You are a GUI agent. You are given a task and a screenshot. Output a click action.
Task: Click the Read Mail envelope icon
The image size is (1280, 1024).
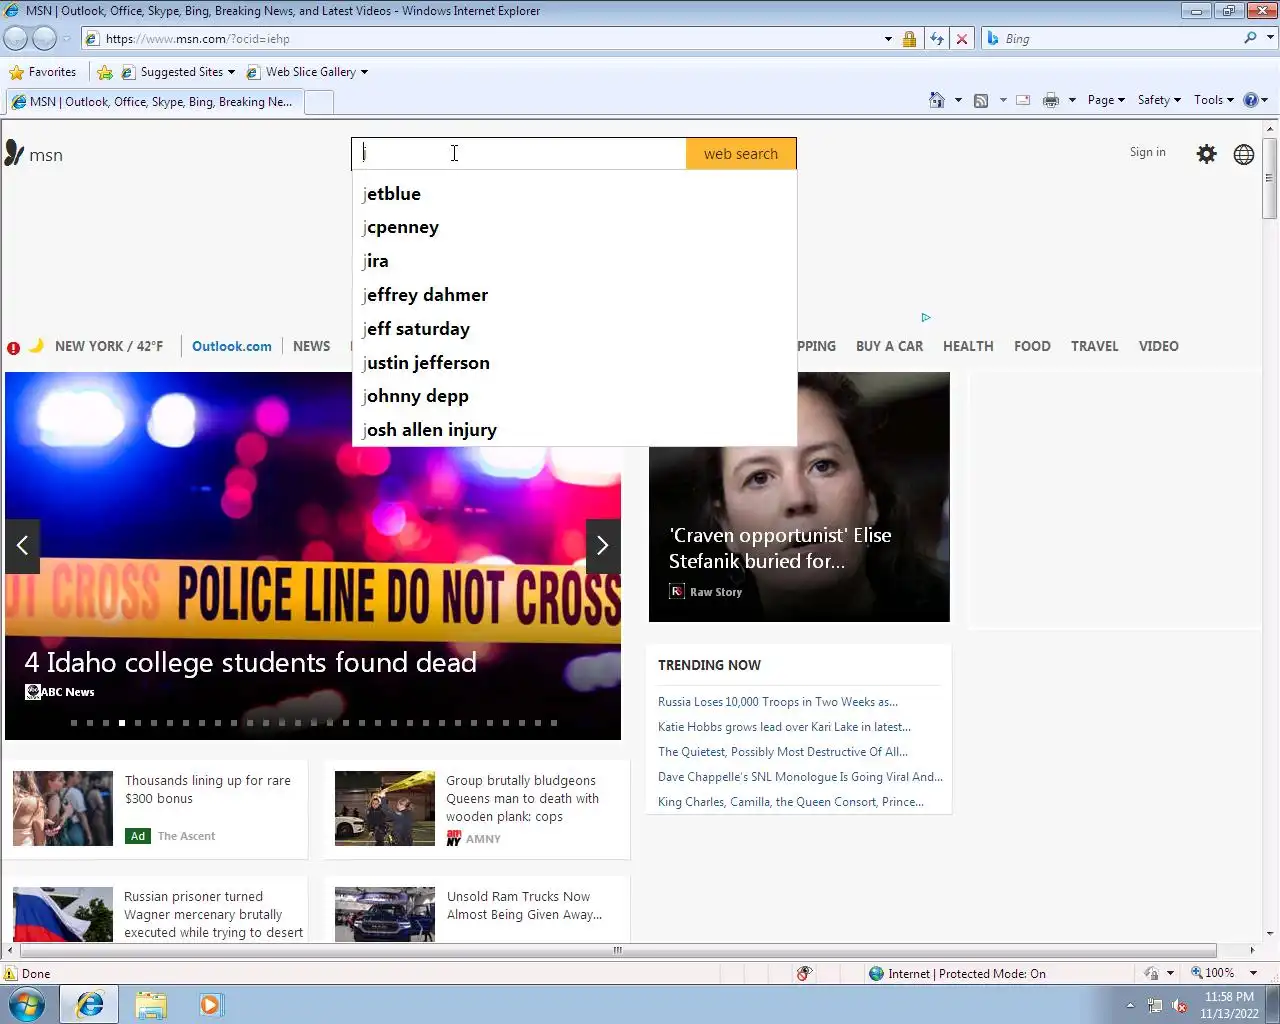[x=1023, y=100]
